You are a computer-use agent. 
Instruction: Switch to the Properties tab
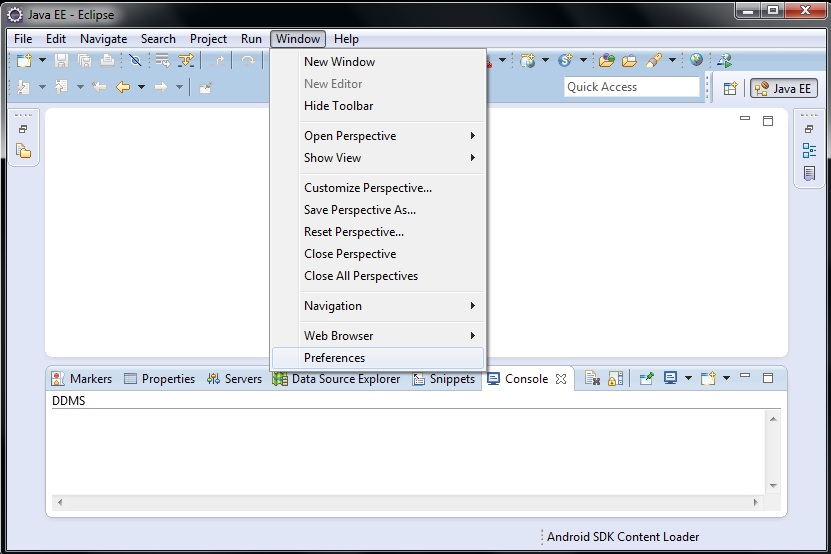pyautogui.click(x=159, y=379)
